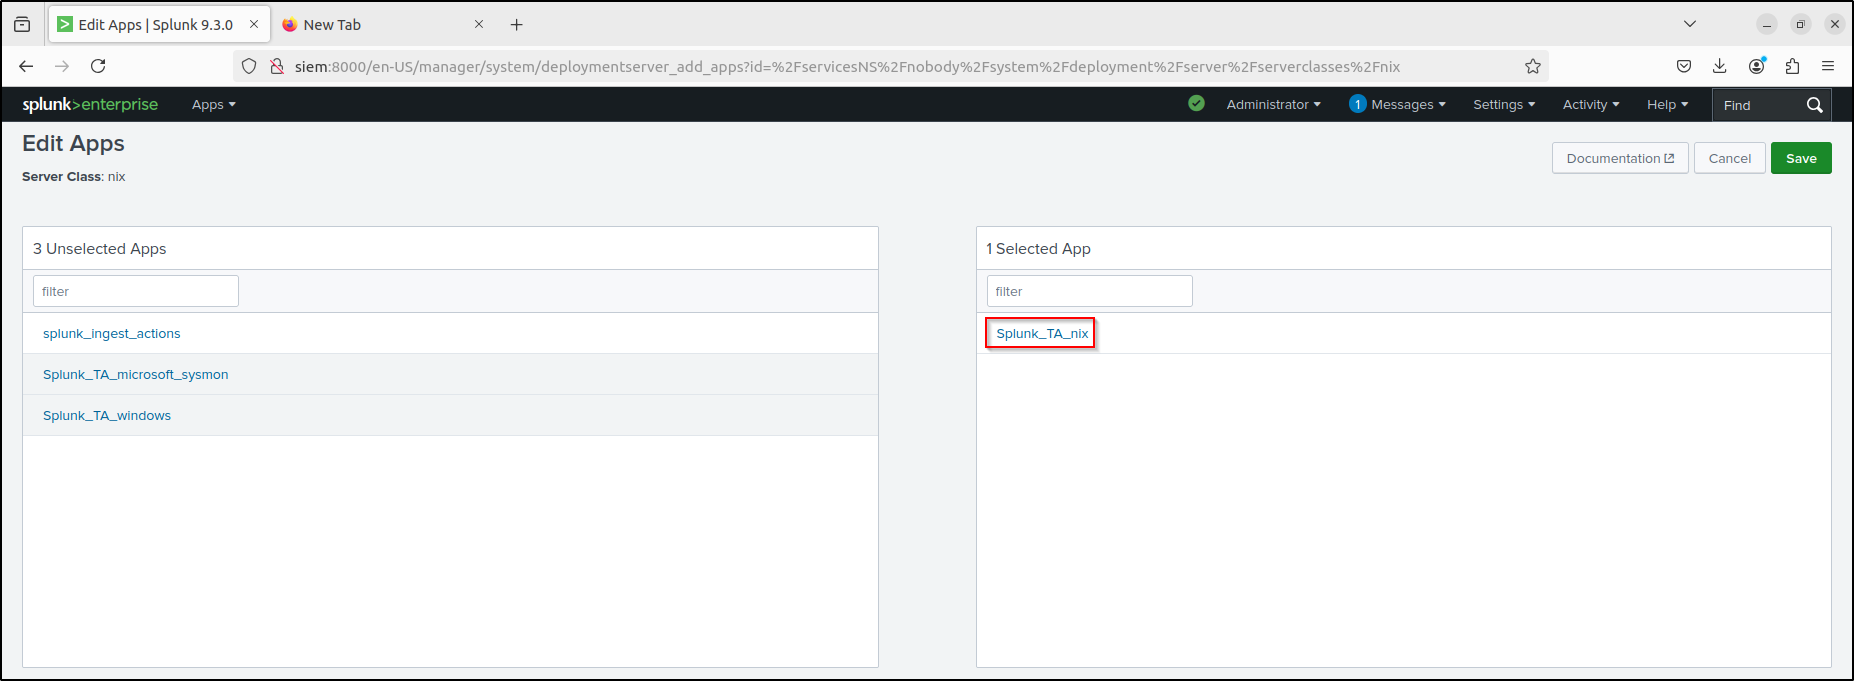Click the green health status check icon

[1196, 103]
